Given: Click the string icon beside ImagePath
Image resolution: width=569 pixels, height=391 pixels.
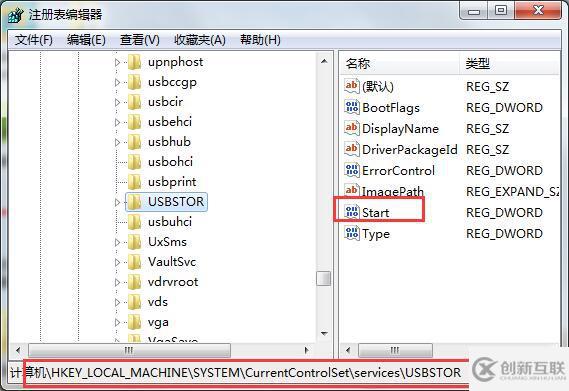Looking at the screenshot, I should click(352, 191).
